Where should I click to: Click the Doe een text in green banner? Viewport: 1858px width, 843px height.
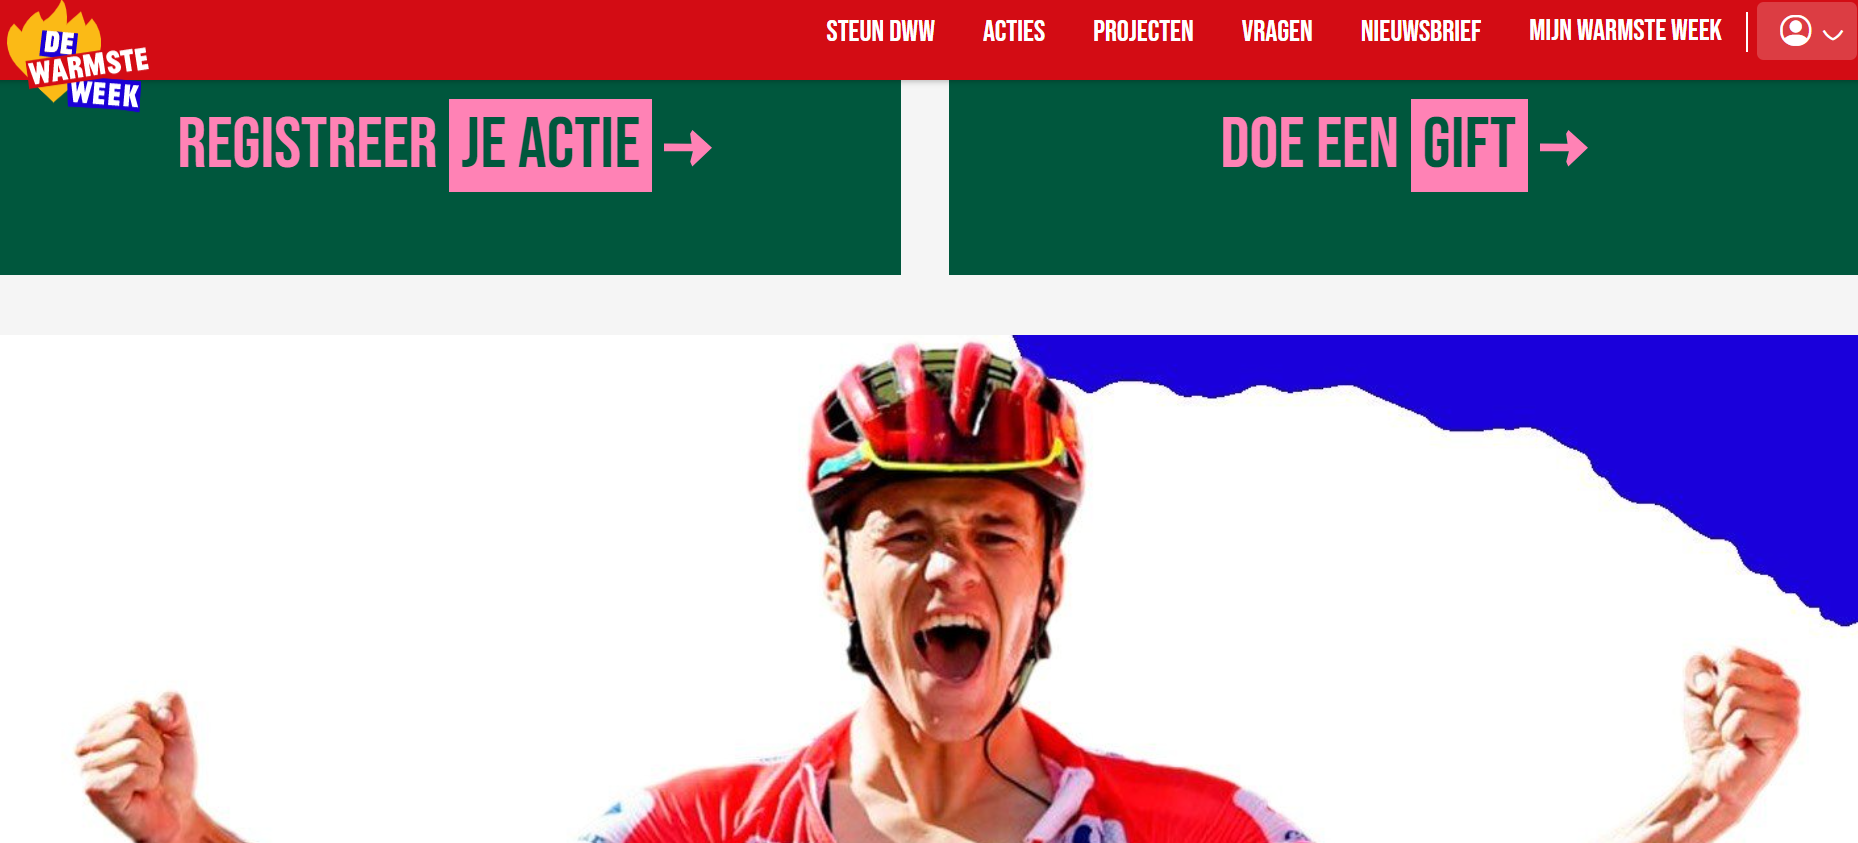[1309, 144]
